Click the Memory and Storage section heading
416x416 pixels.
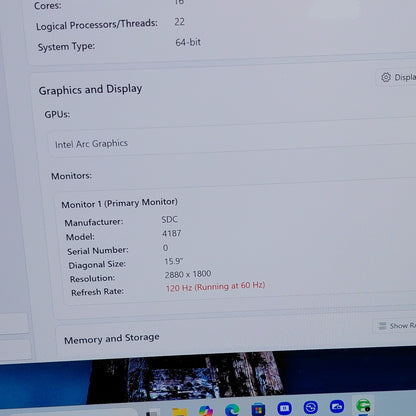coord(112,339)
